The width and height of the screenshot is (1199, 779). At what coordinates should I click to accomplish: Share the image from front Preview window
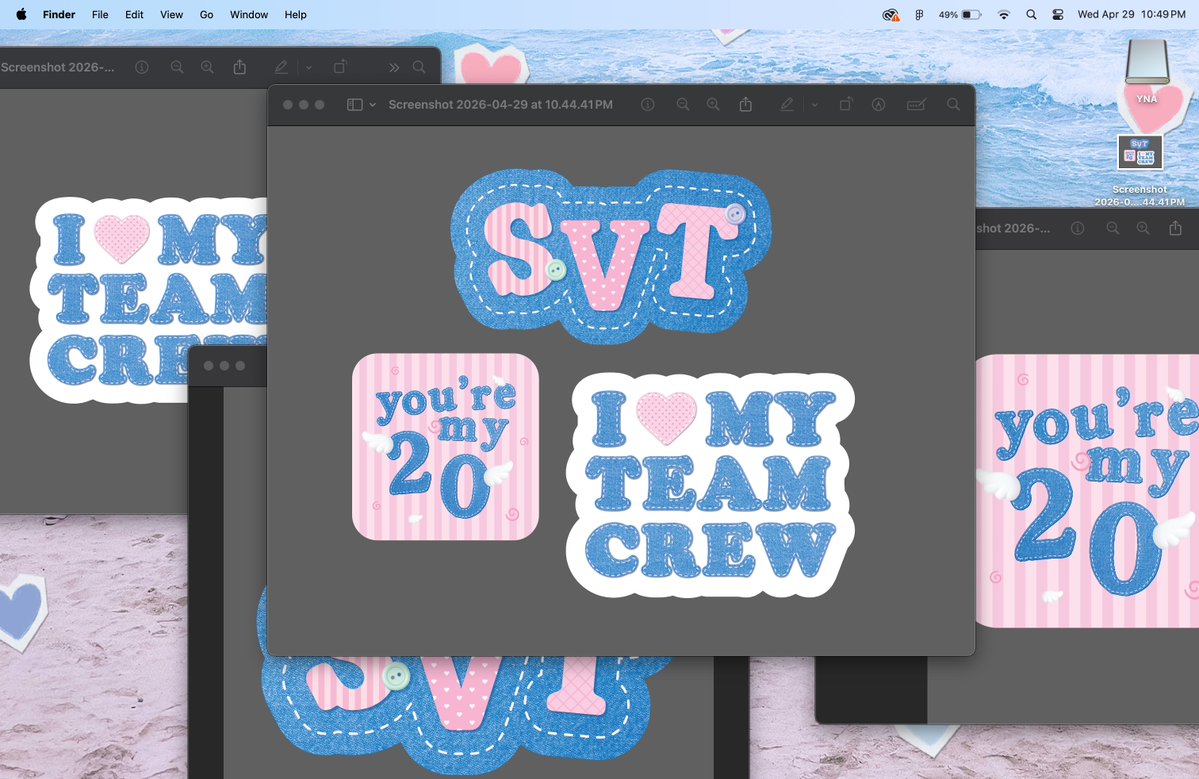(746, 105)
